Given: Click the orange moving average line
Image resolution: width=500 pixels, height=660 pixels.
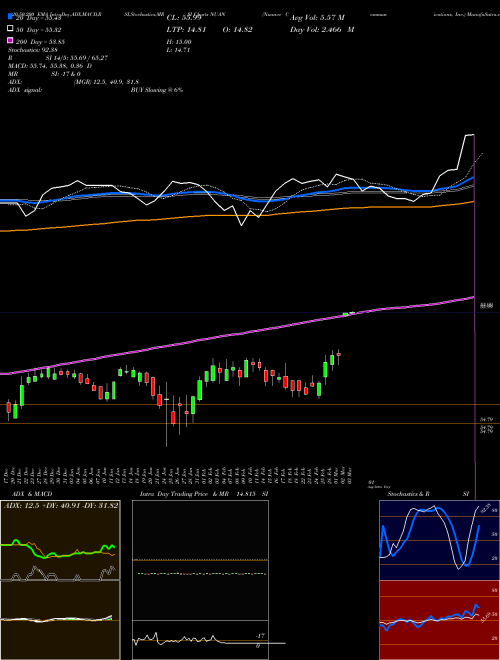Looking at the screenshot, I should click(236, 215).
